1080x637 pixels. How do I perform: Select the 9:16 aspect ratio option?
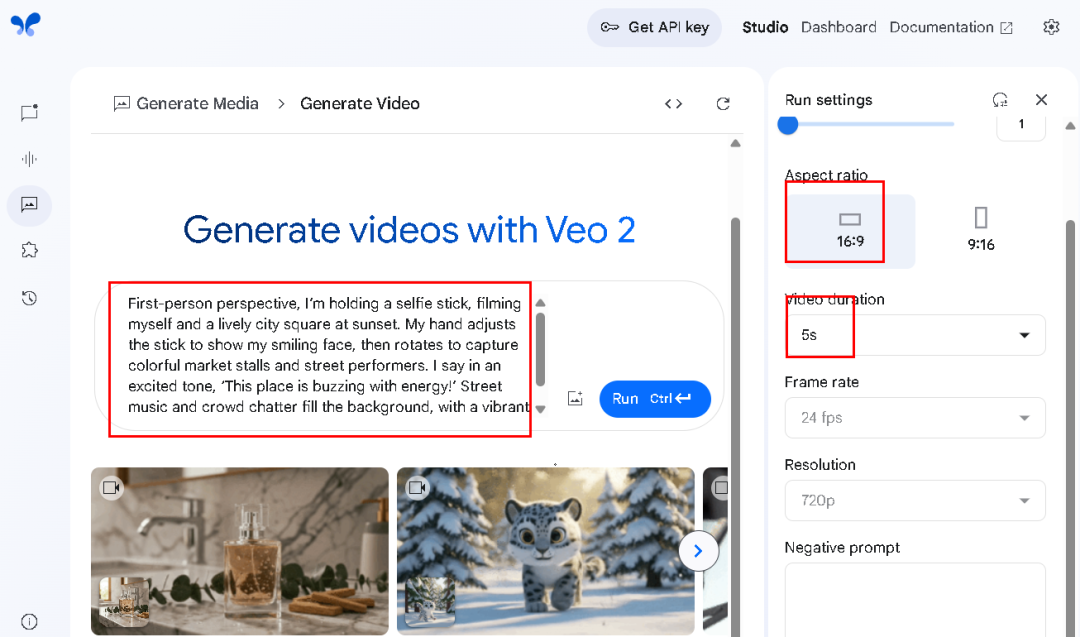pos(980,230)
